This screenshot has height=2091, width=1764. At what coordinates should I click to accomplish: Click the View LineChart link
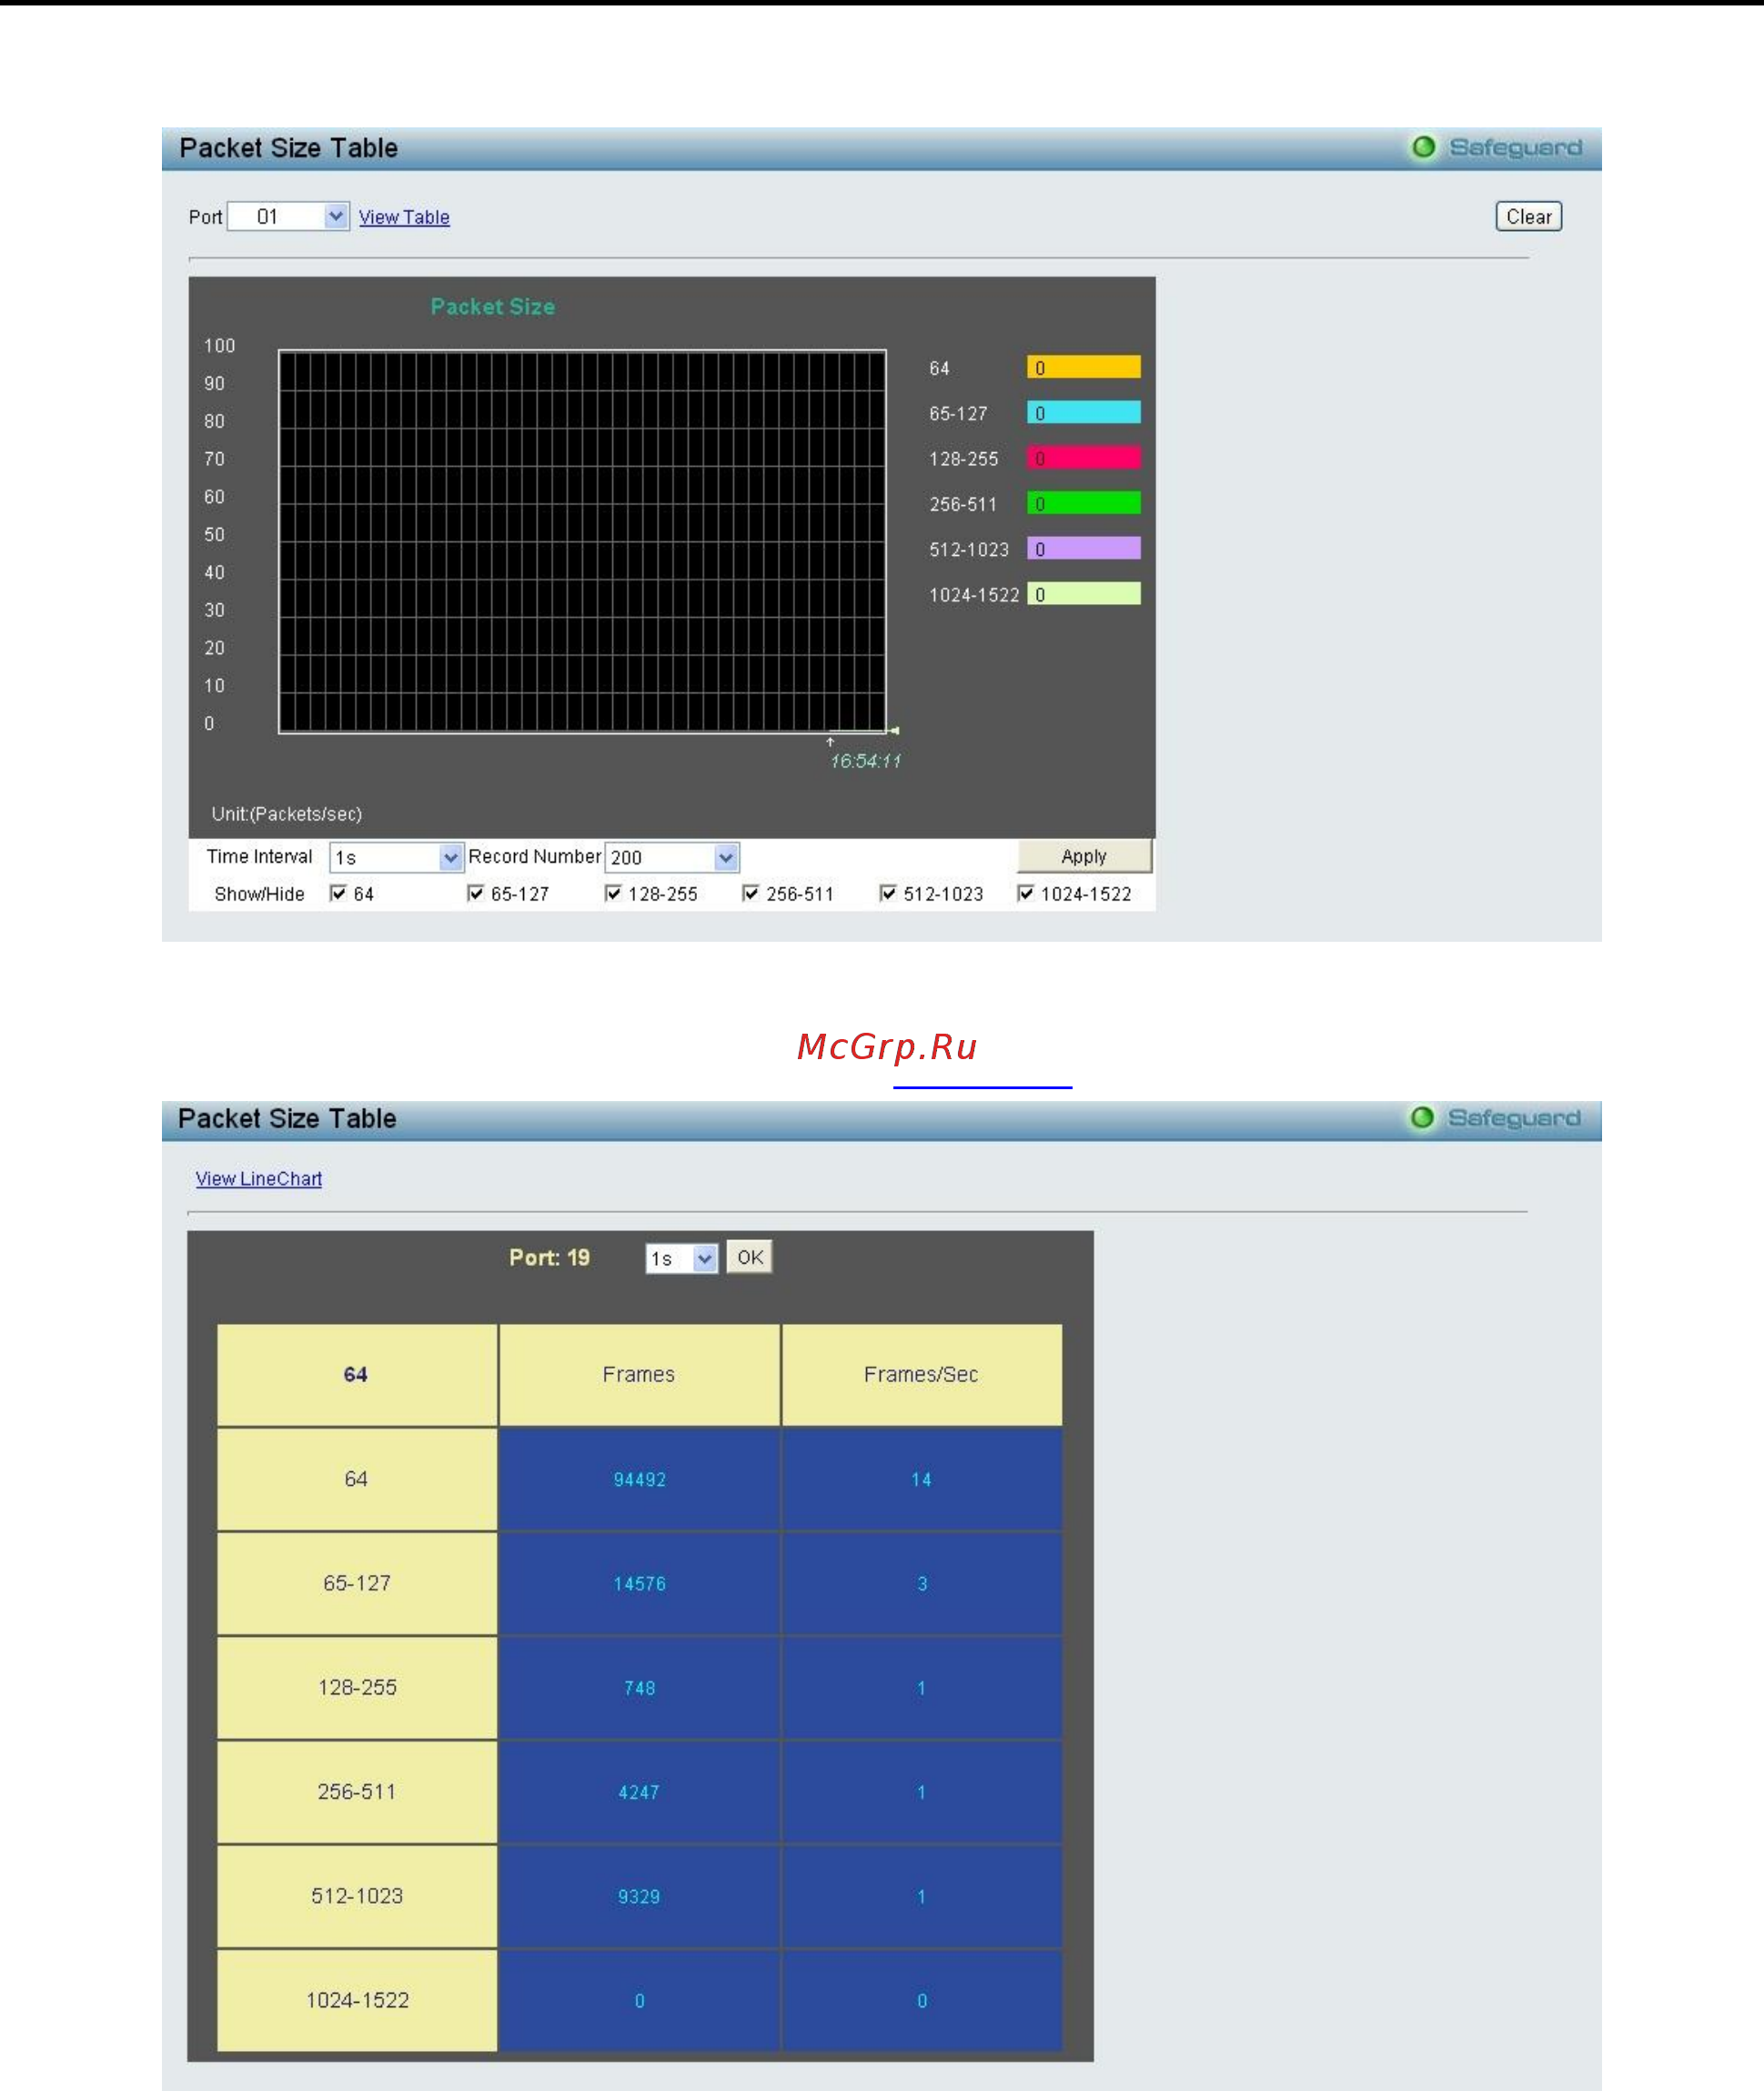259,1179
